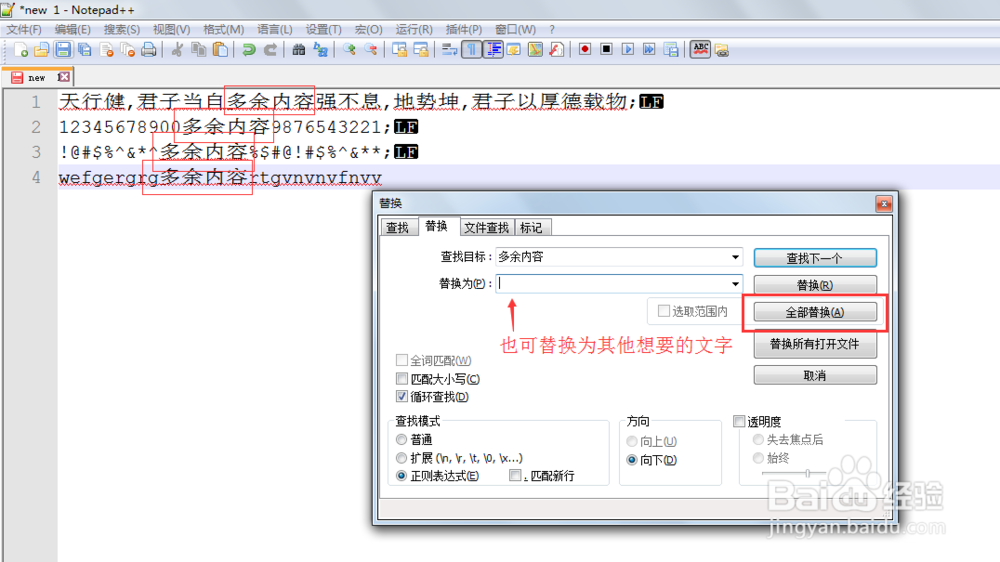Open the 搜索(S) menu
Image resolution: width=1000 pixels, height=562 pixels.
(x=122, y=29)
